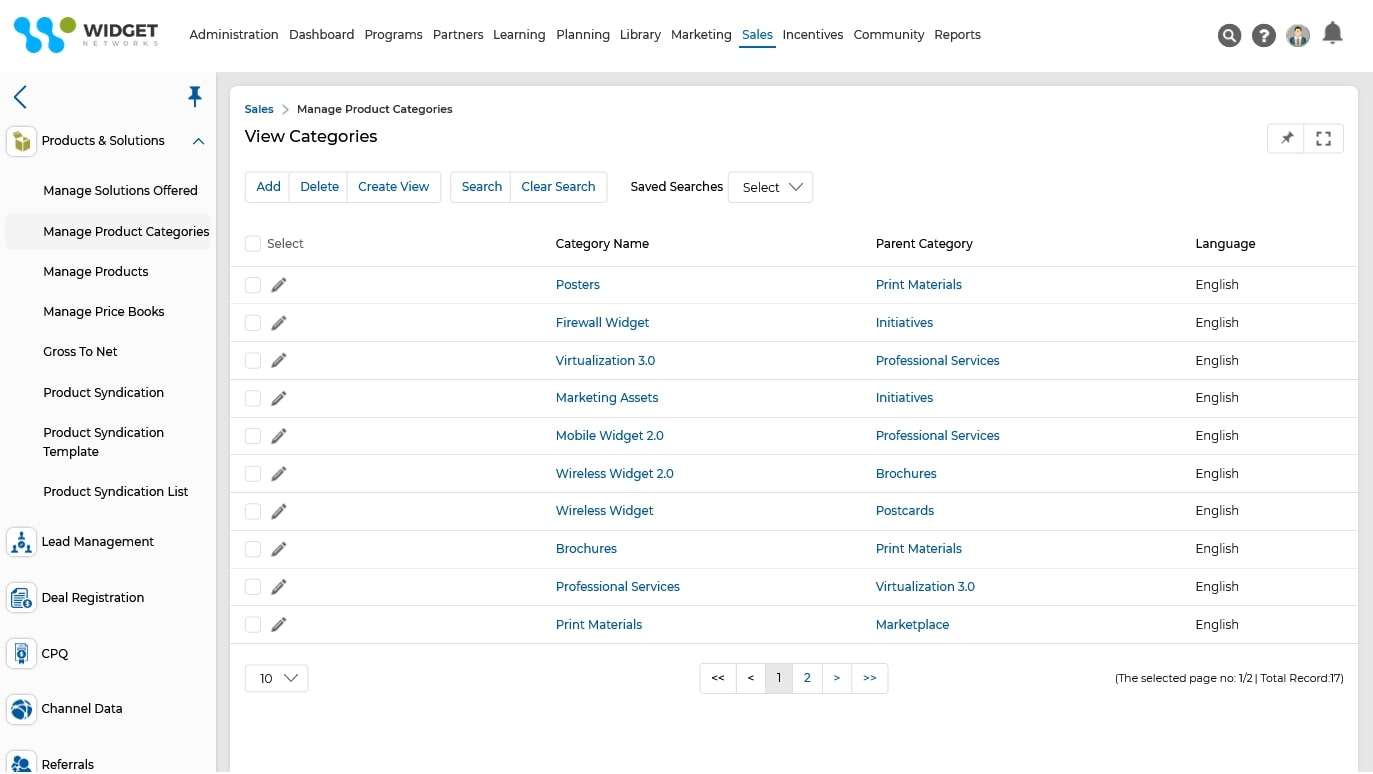Open the Referrals section
The image size is (1373, 774).
click(67, 763)
